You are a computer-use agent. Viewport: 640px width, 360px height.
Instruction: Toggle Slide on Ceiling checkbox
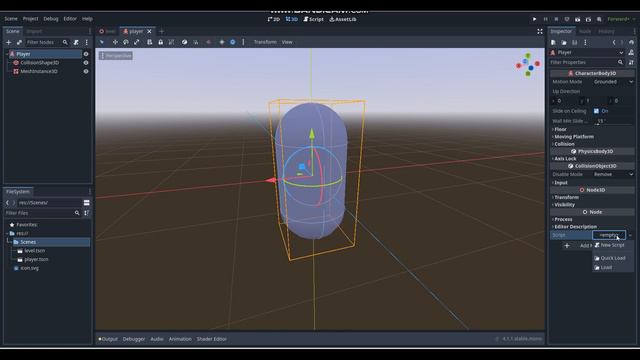point(596,111)
